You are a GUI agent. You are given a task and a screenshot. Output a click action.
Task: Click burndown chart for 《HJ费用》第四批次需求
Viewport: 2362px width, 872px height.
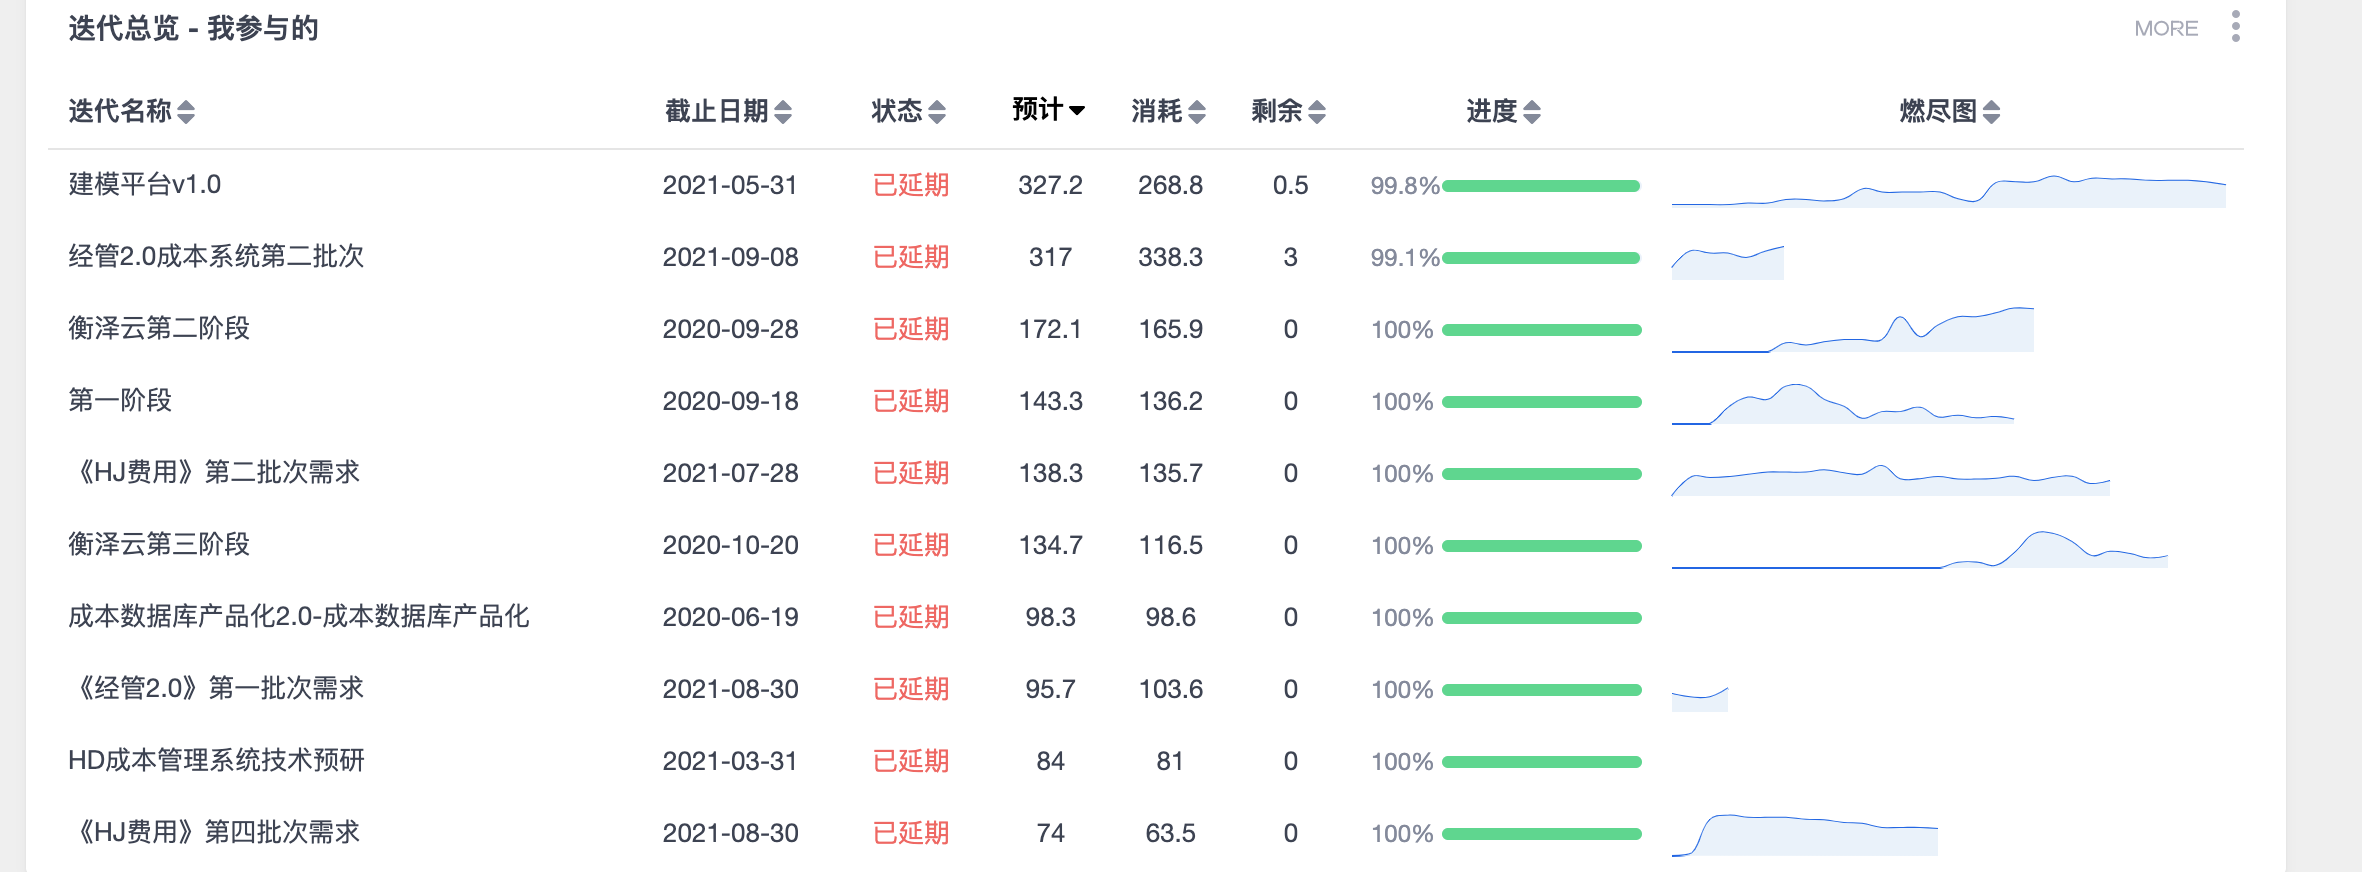pyautogui.click(x=1804, y=835)
